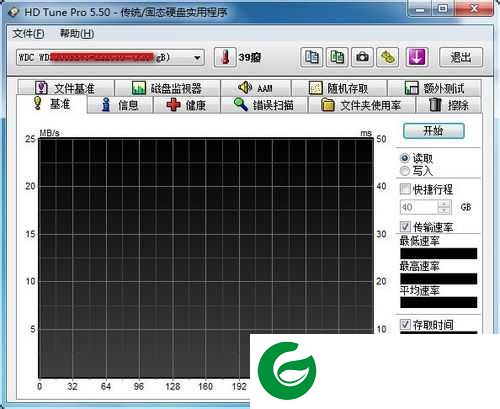
Task: Open the 错误扫描 error scan tab
Action: pos(264,105)
